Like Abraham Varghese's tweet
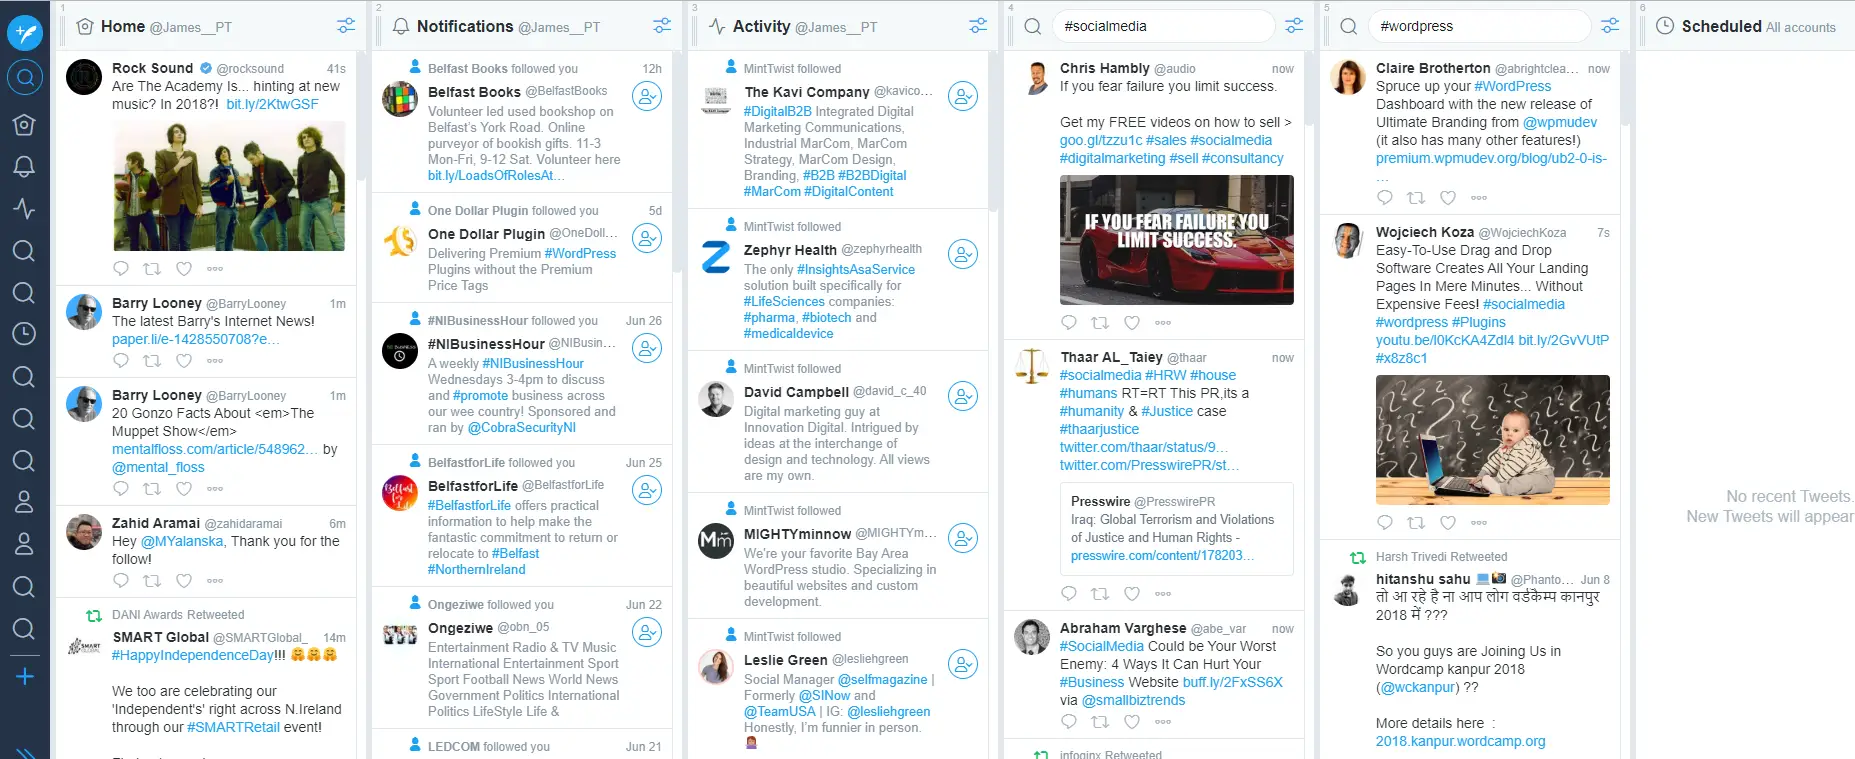The height and width of the screenshot is (759, 1855). [x=1132, y=721]
